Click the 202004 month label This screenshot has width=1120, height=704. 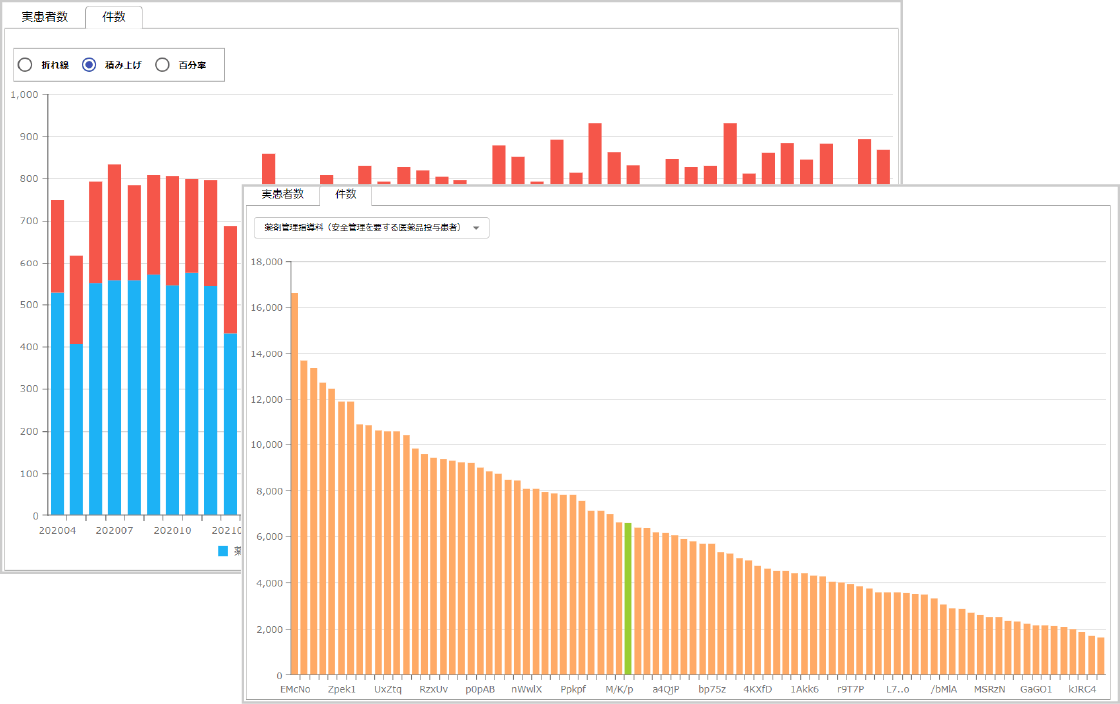coord(57,530)
